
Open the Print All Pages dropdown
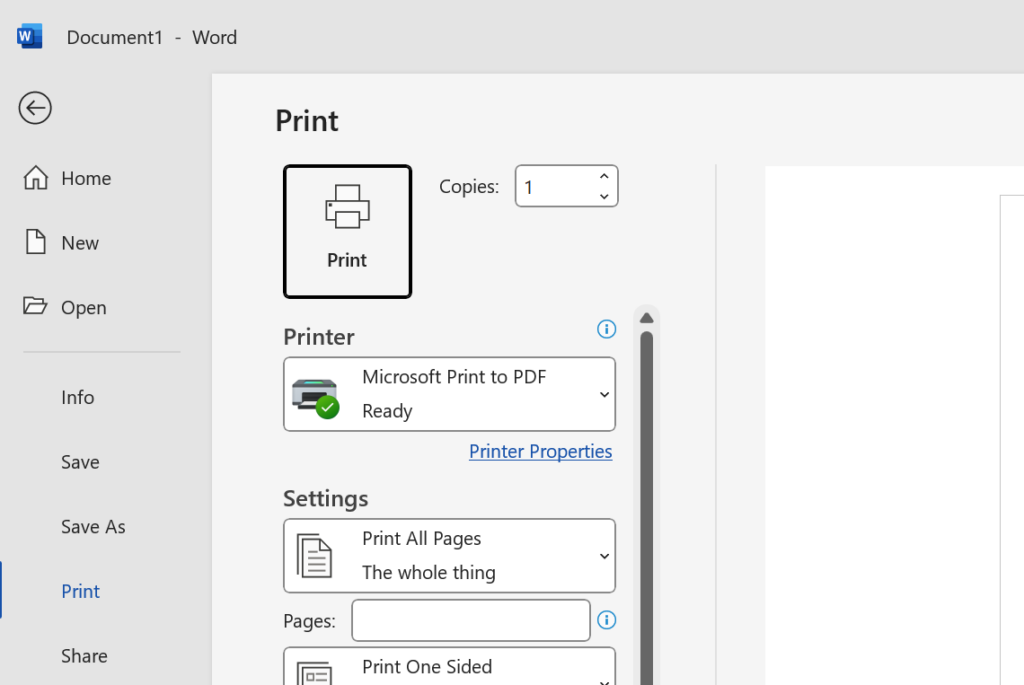pyautogui.click(x=604, y=556)
